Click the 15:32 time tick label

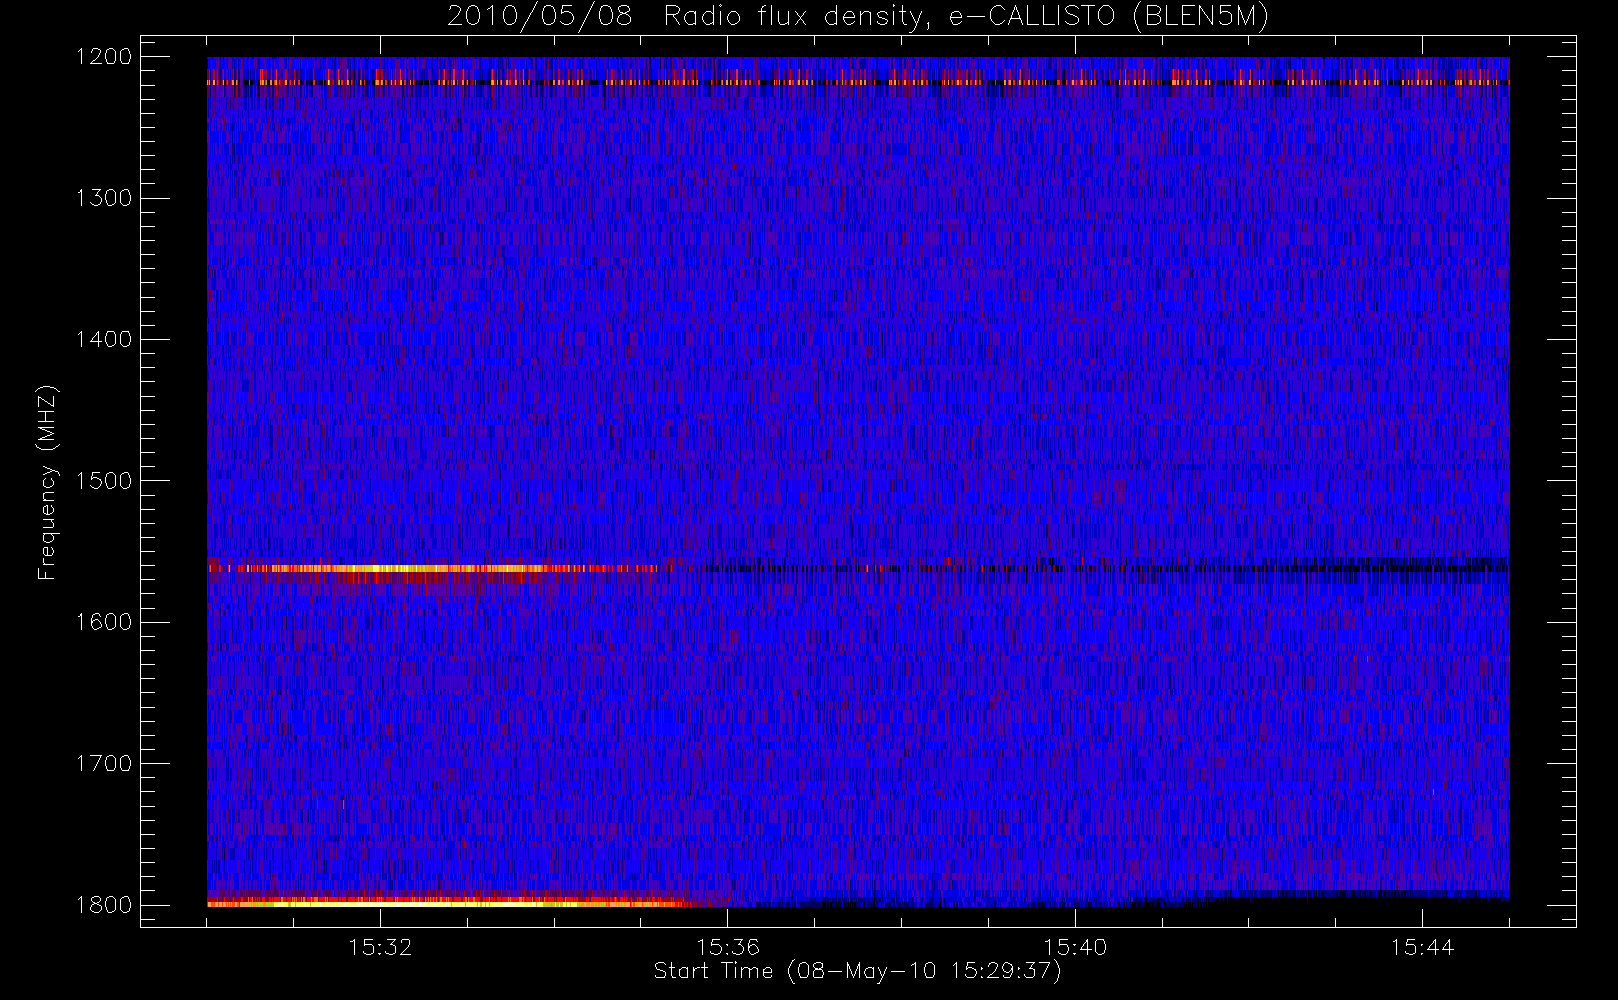click(380, 947)
